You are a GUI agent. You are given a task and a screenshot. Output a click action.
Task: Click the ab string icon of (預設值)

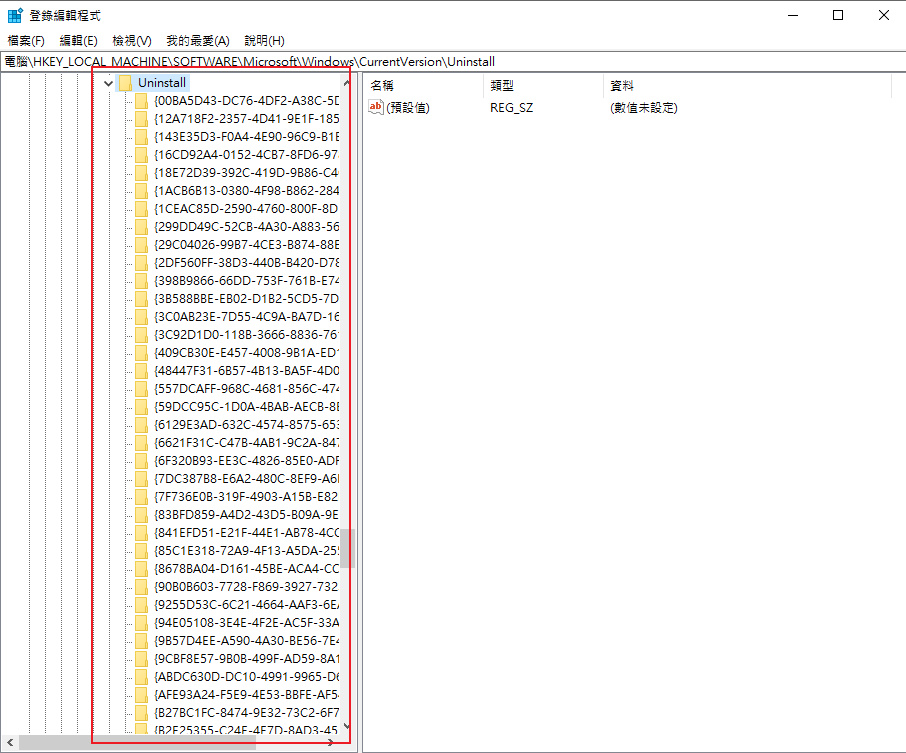376,107
